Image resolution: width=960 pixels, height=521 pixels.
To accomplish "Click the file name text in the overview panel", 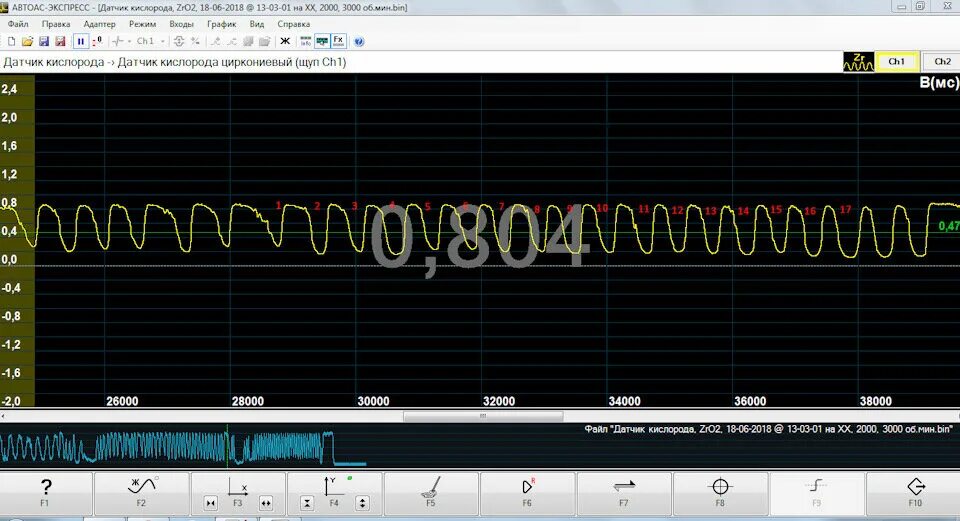I will pyautogui.click(x=768, y=429).
